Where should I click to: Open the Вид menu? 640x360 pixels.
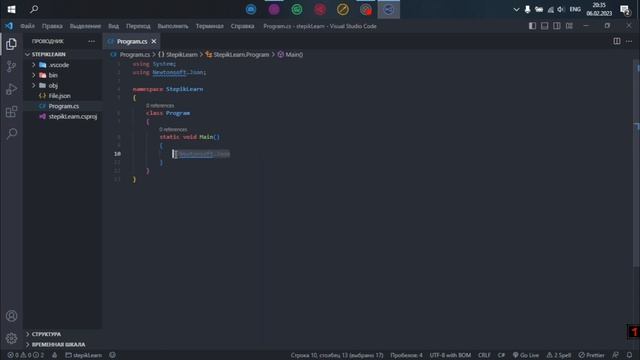(113, 26)
